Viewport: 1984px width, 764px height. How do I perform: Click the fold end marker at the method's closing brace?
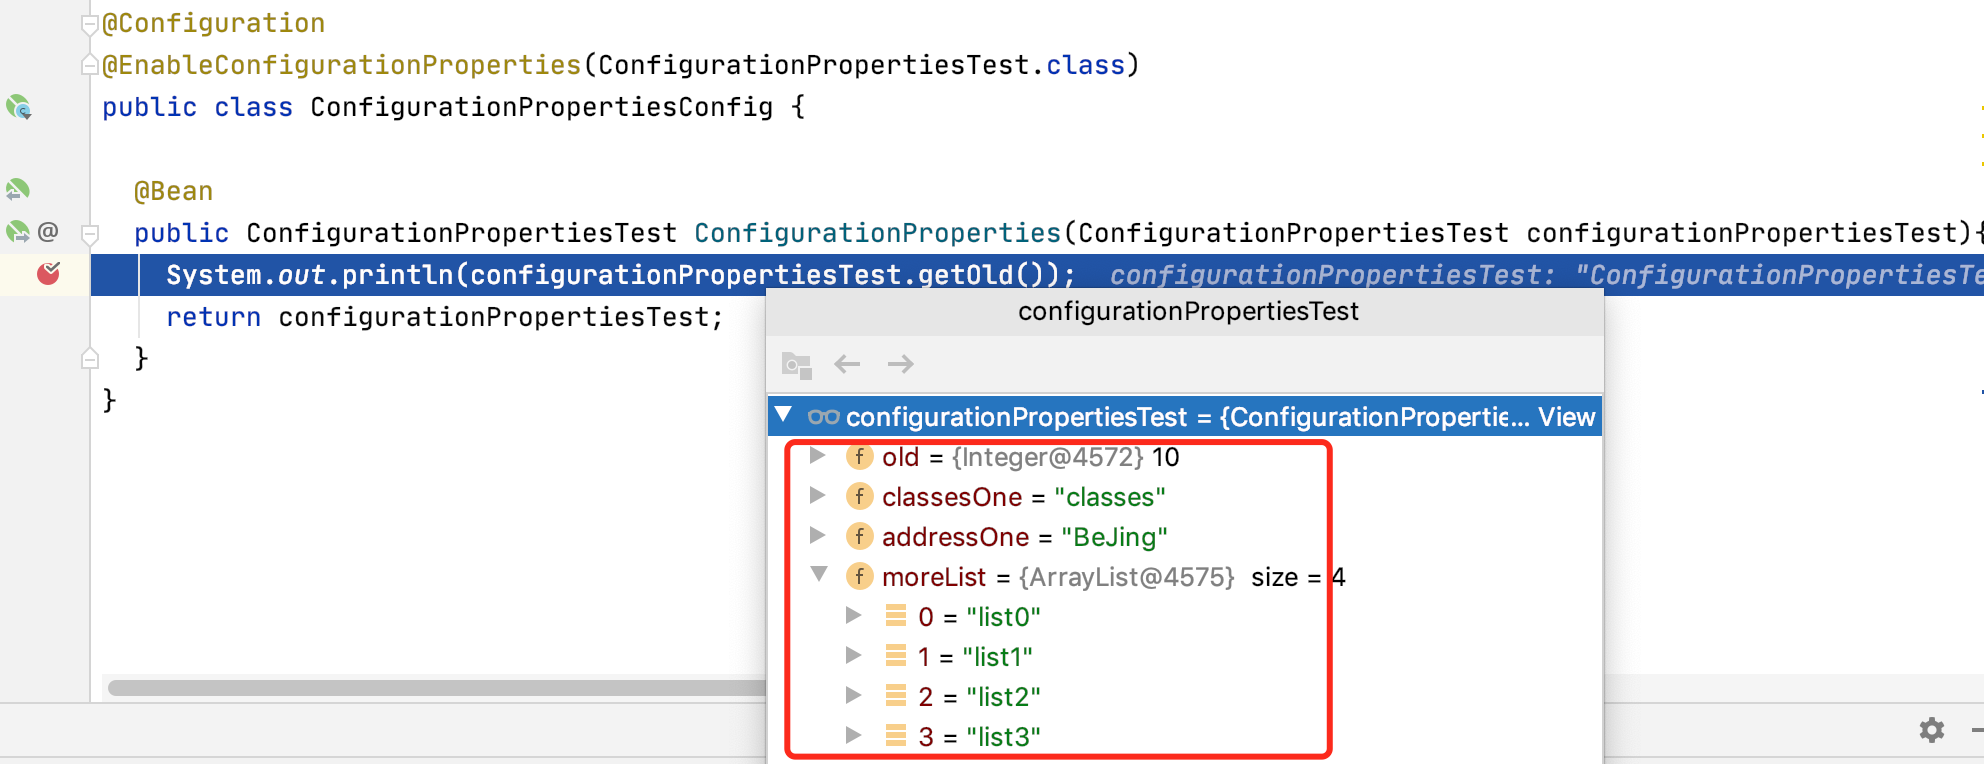(90, 358)
